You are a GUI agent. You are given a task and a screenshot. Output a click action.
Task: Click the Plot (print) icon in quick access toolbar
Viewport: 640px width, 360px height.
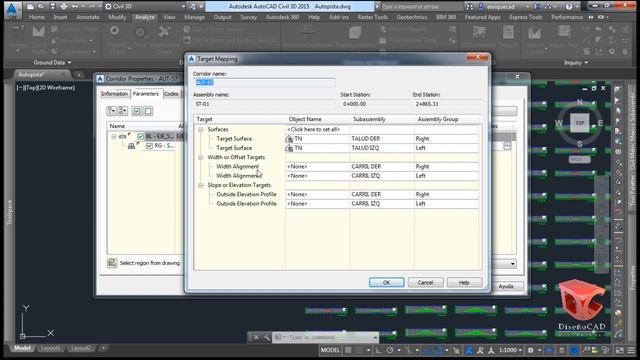point(64,7)
